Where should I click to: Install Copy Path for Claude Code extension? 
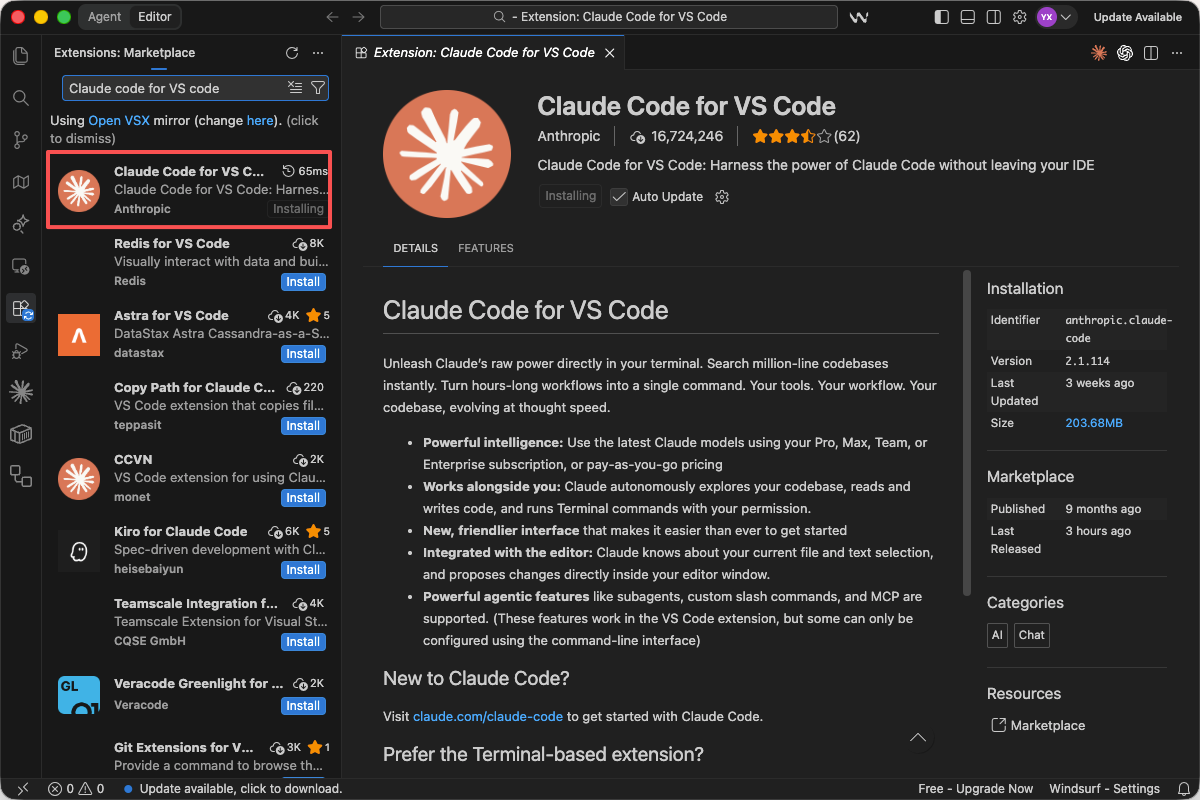click(303, 426)
